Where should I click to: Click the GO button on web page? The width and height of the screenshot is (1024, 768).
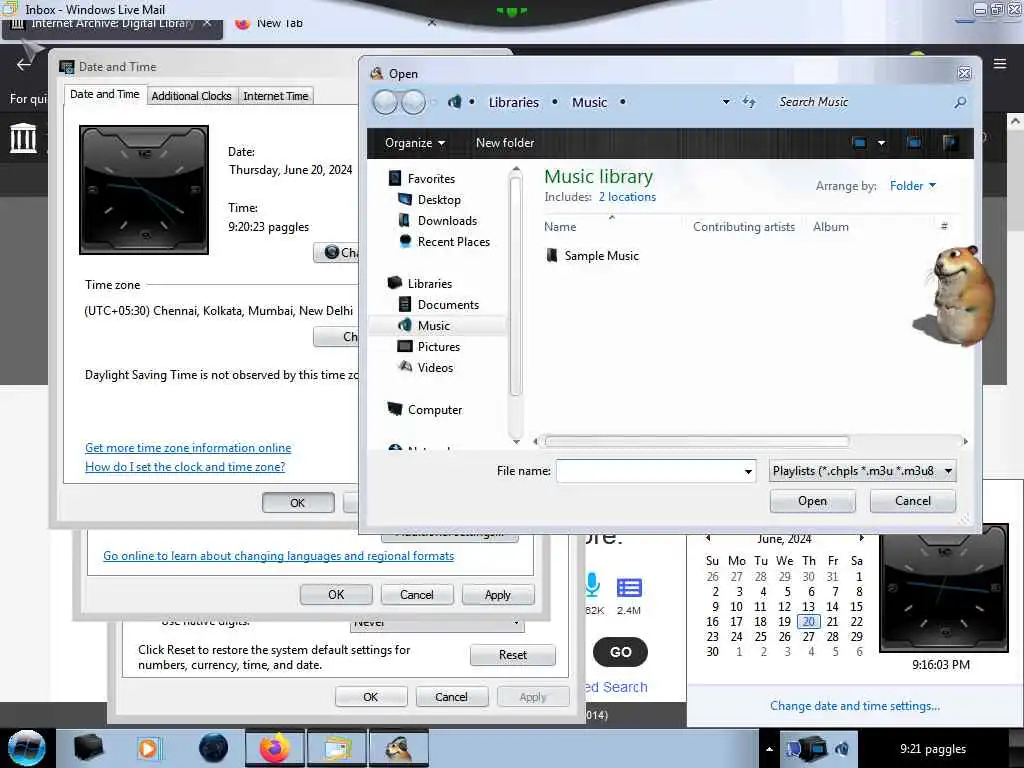(x=620, y=652)
